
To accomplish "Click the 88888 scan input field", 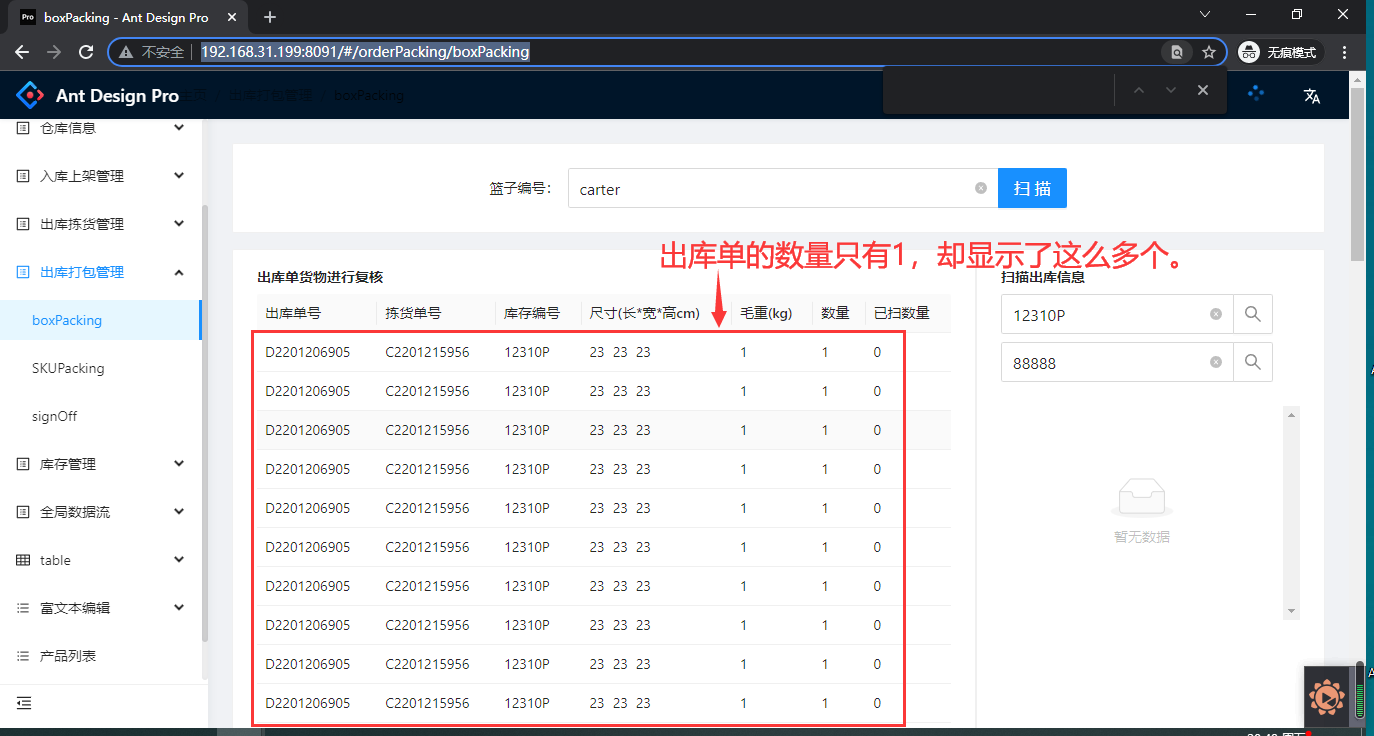I will [x=1105, y=363].
